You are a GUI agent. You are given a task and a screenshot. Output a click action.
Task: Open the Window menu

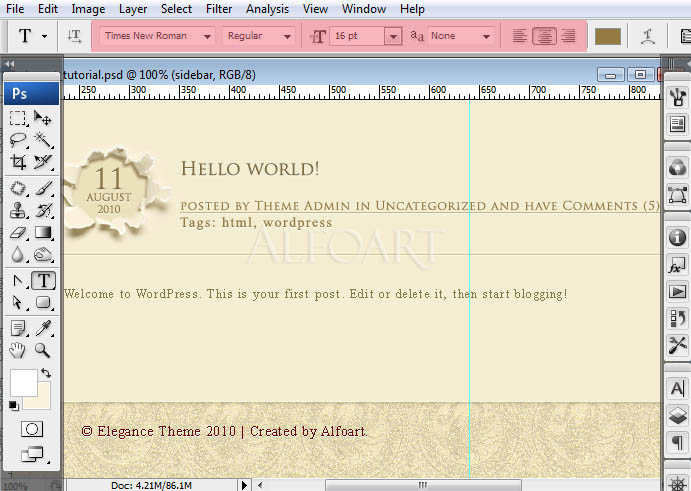pos(364,9)
